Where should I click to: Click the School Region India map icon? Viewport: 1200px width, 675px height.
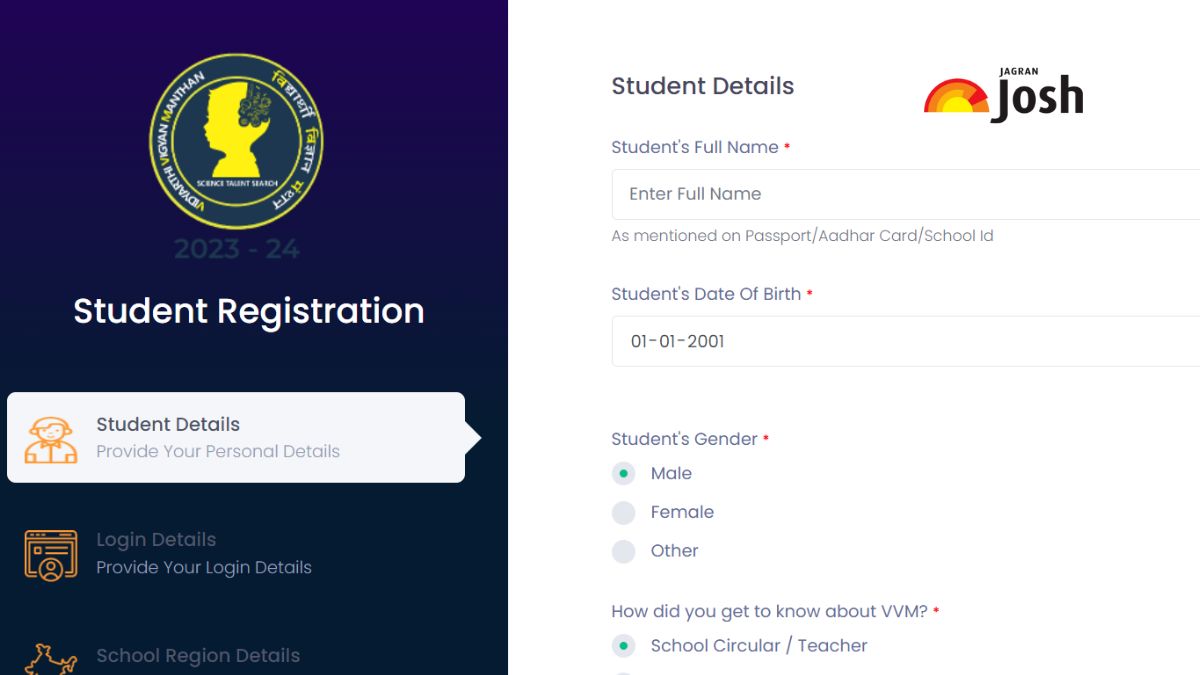coord(51,660)
